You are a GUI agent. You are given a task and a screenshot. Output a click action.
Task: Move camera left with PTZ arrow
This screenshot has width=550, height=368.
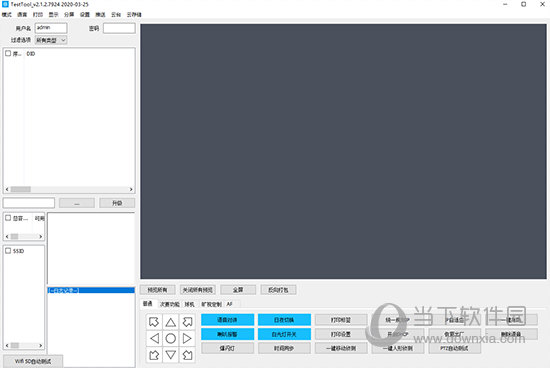pyautogui.click(x=154, y=339)
